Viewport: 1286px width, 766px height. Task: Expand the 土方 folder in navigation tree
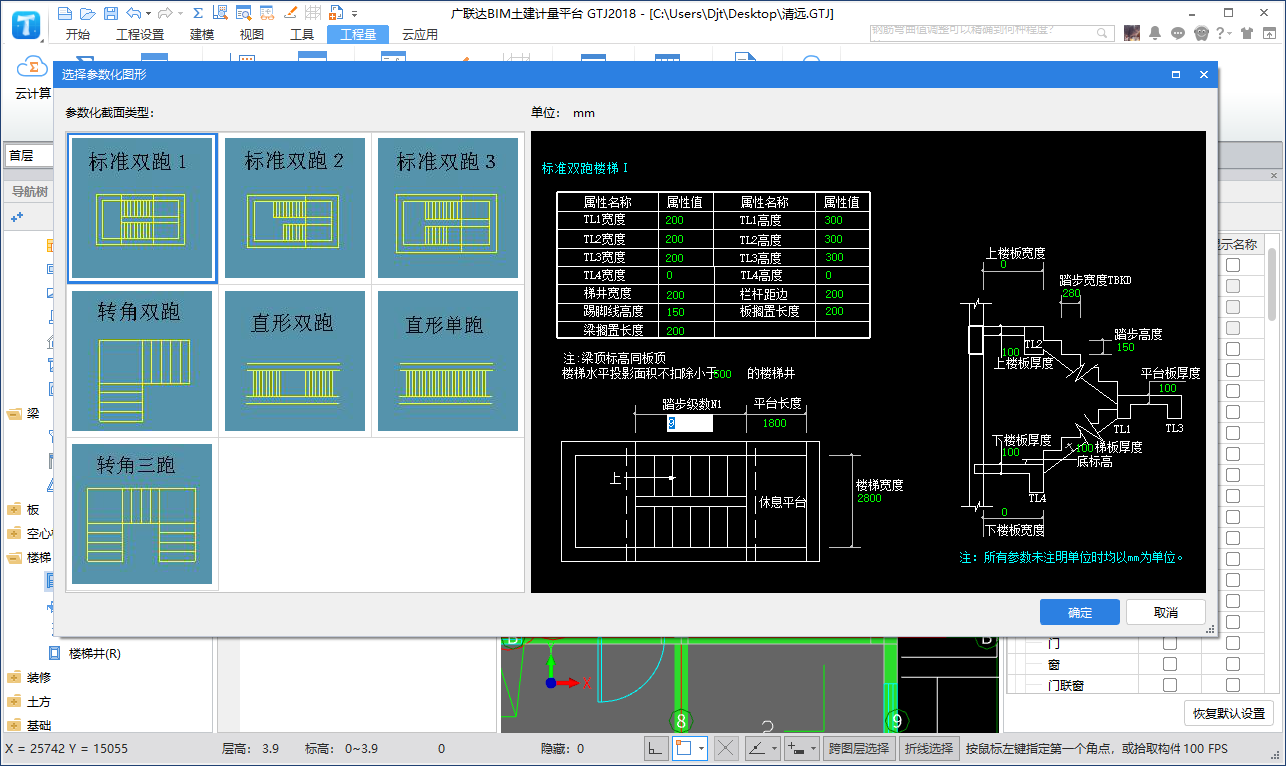pyautogui.click(x=14, y=701)
